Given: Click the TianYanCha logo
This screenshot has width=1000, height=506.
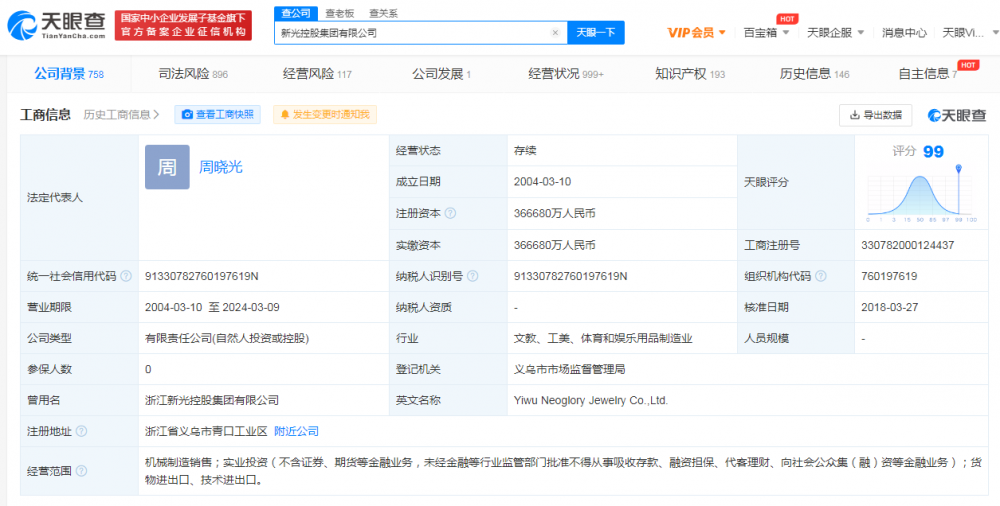Looking at the screenshot, I should [x=56, y=26].
